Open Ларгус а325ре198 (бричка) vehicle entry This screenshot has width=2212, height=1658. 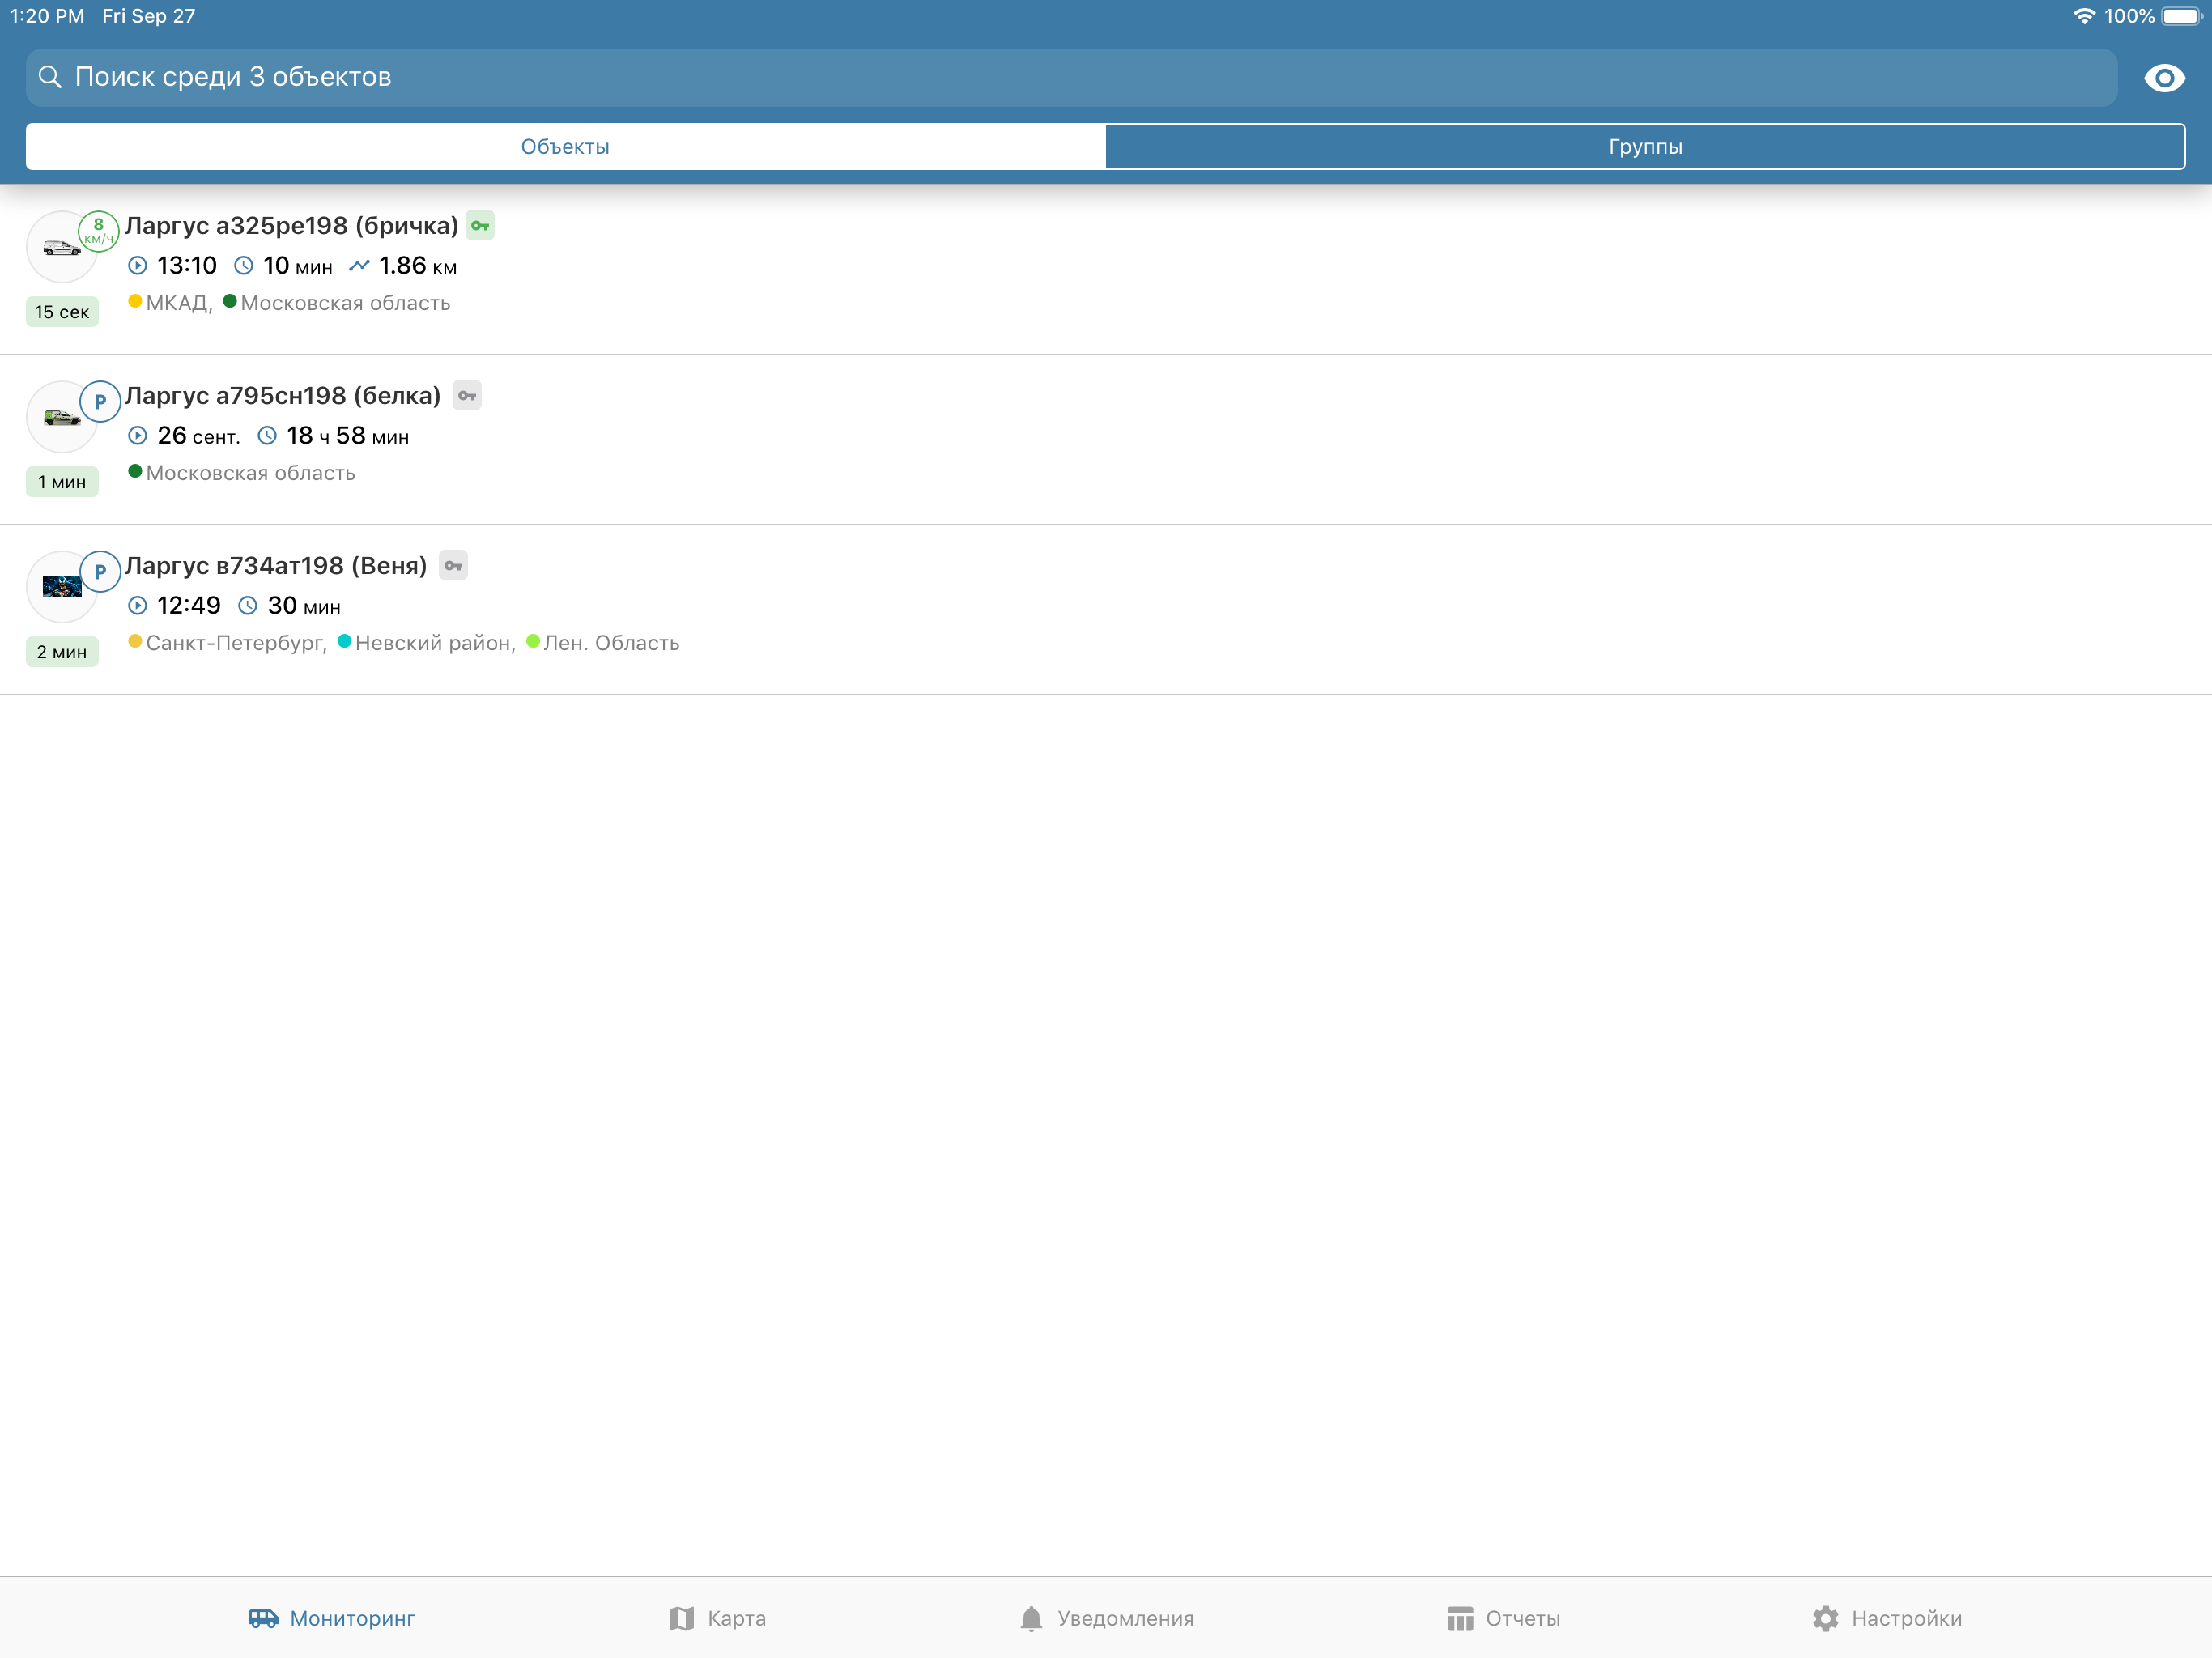pos(291,226)
